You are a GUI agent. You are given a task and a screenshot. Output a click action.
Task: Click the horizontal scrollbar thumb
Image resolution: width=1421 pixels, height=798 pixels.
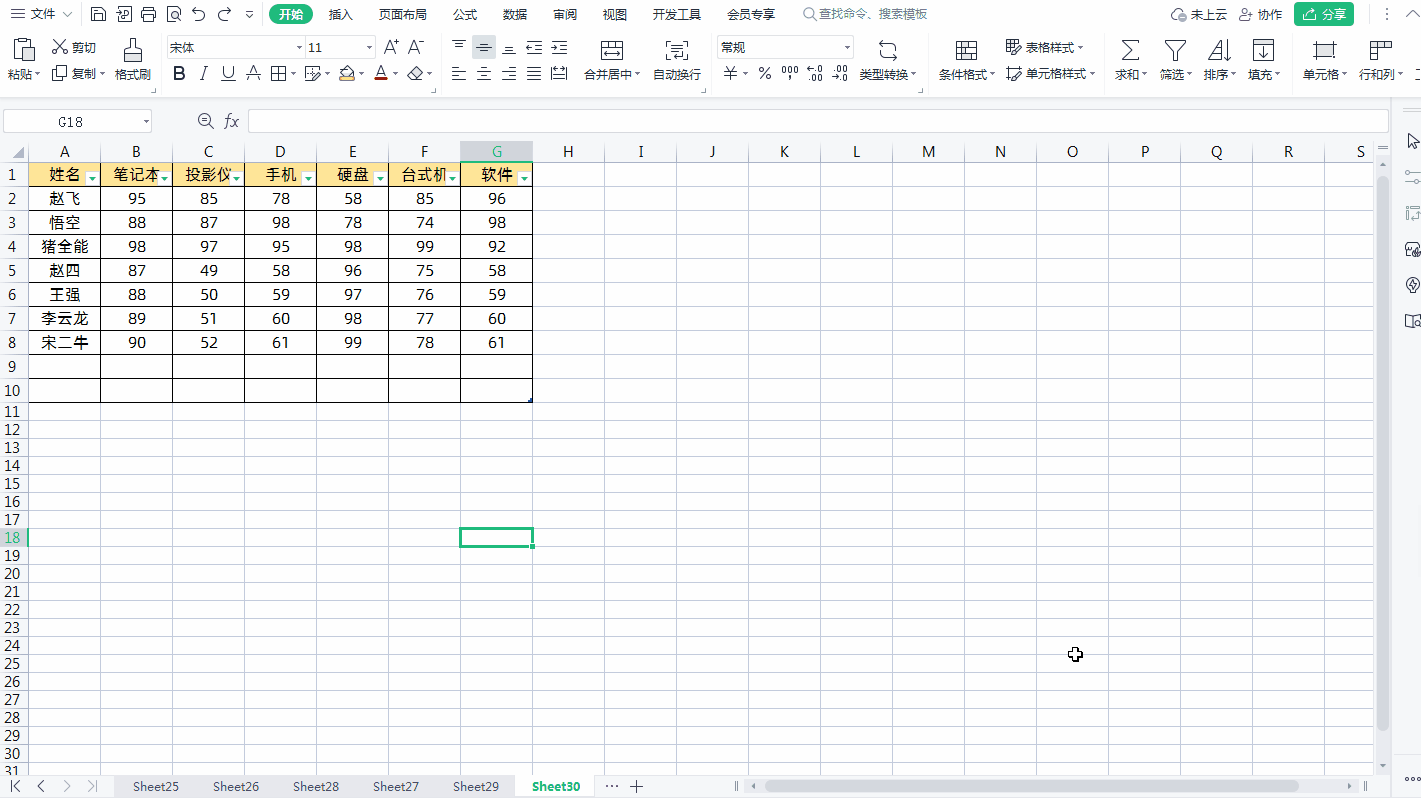point(1031,786)
